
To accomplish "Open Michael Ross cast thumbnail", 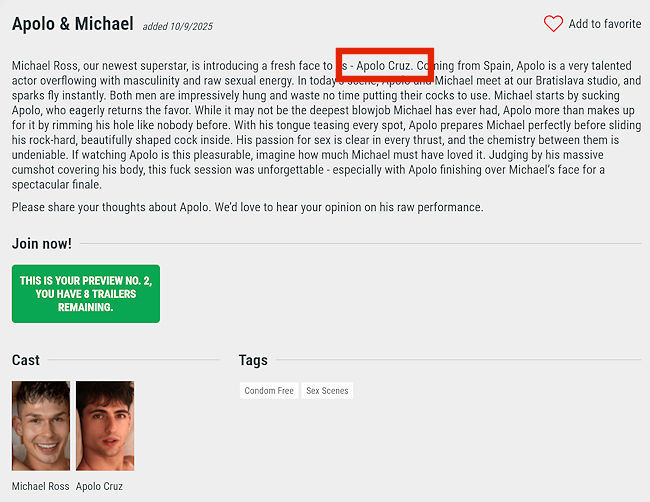I will click(x=41, y=425).
